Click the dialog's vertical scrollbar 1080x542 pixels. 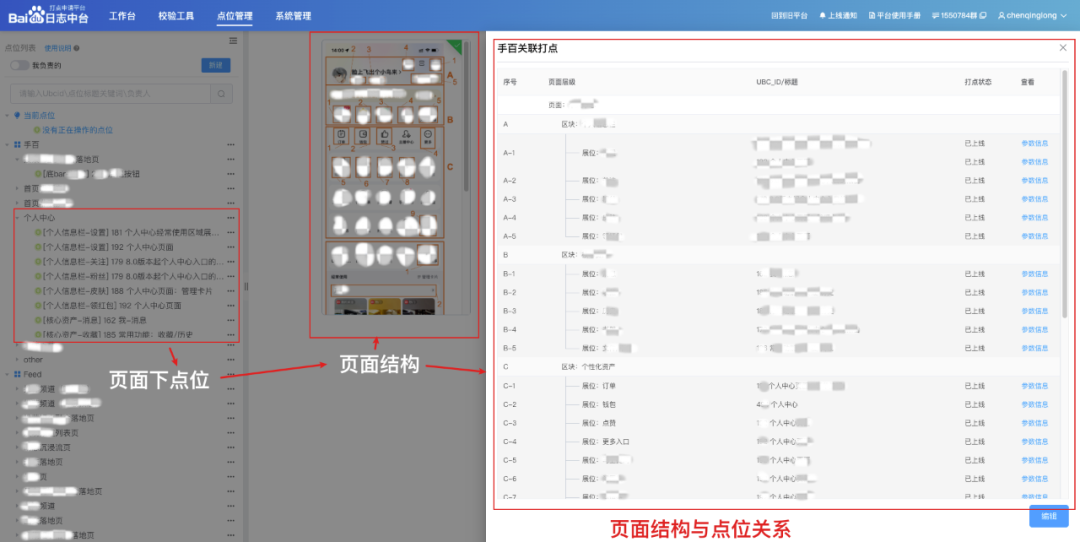coord(1064,200)
